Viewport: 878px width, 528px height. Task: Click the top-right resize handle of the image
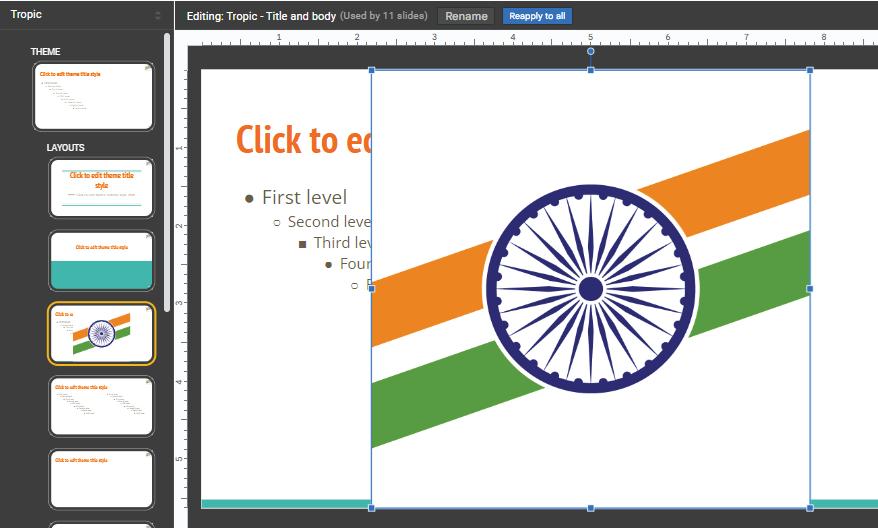coord(810,71)
